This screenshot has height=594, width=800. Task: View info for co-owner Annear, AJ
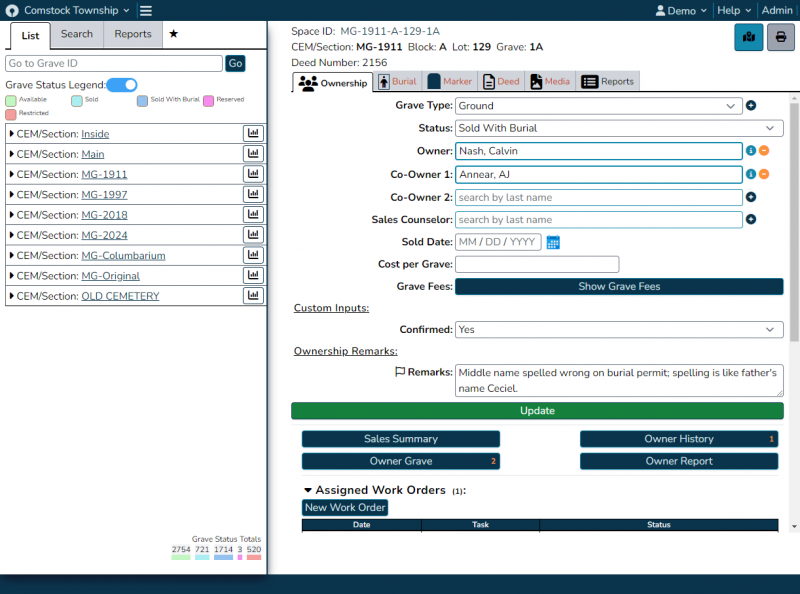coord(751,174)
